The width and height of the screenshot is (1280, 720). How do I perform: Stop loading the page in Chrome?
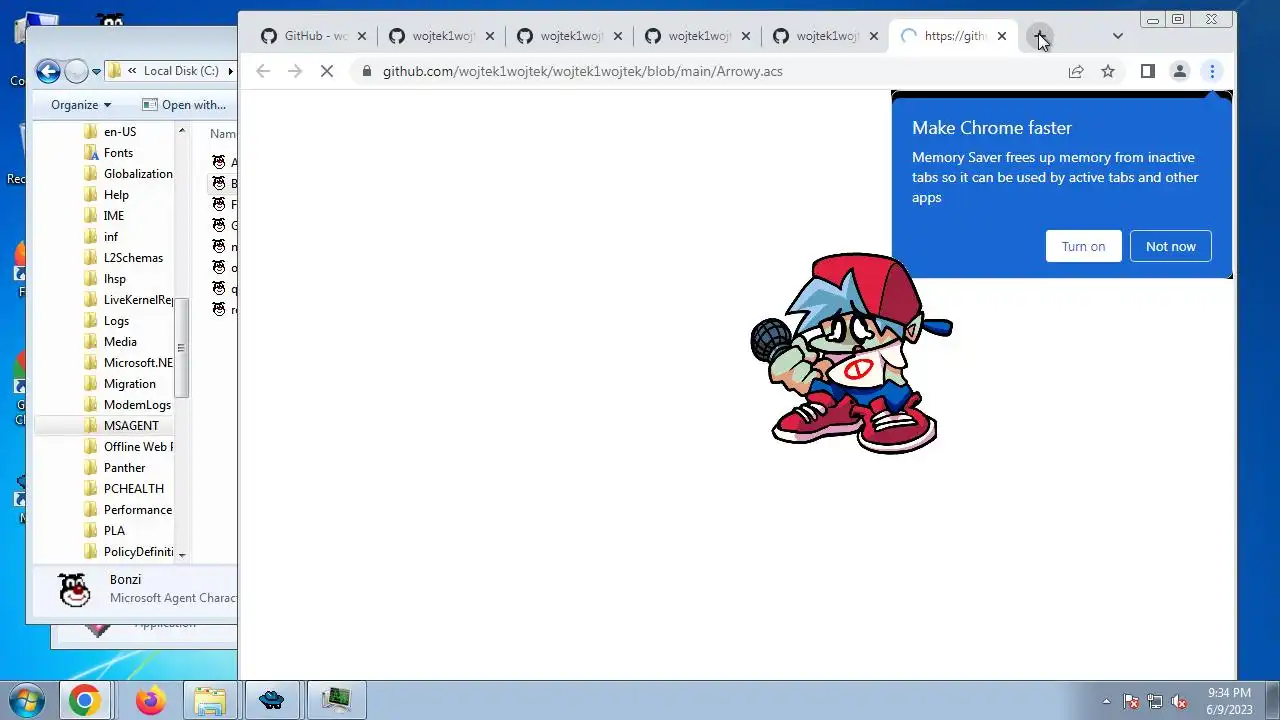click(326, 71)
